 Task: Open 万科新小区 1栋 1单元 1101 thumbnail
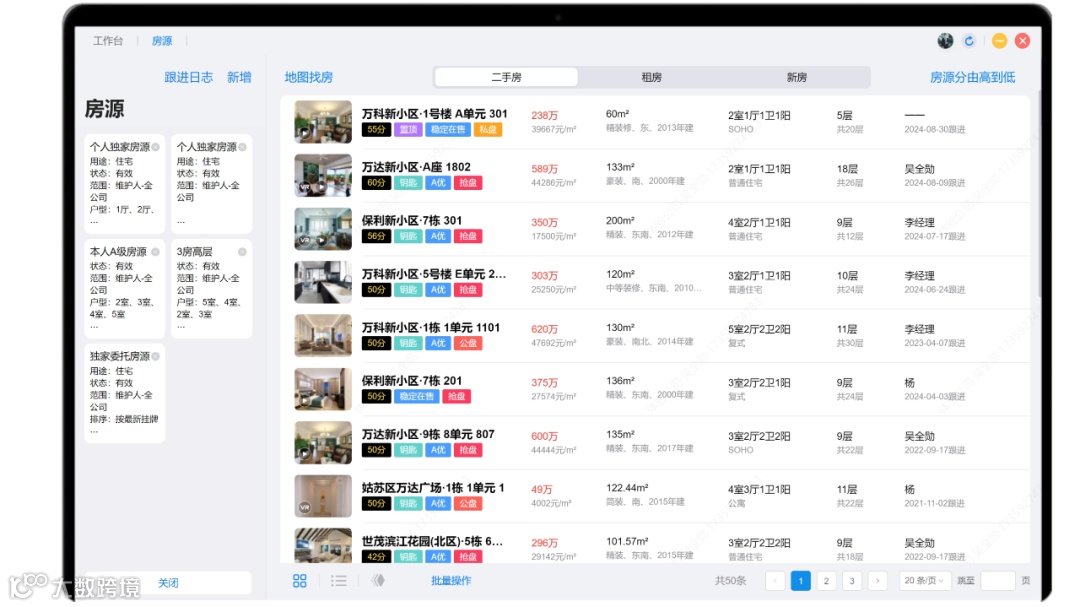click(x=323, y=336)
